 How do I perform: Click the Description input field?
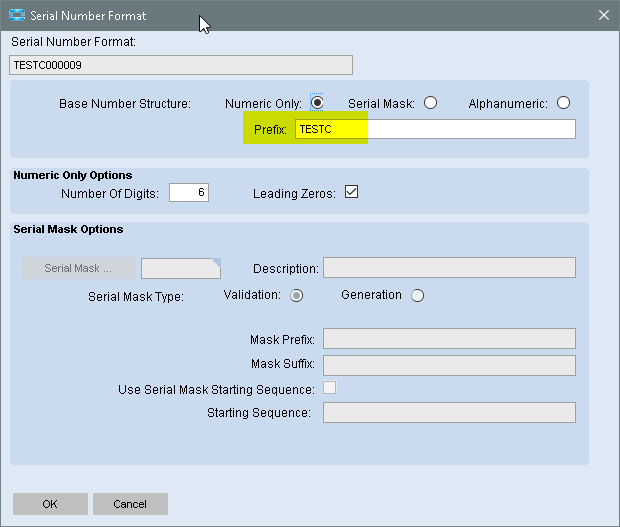449,268
